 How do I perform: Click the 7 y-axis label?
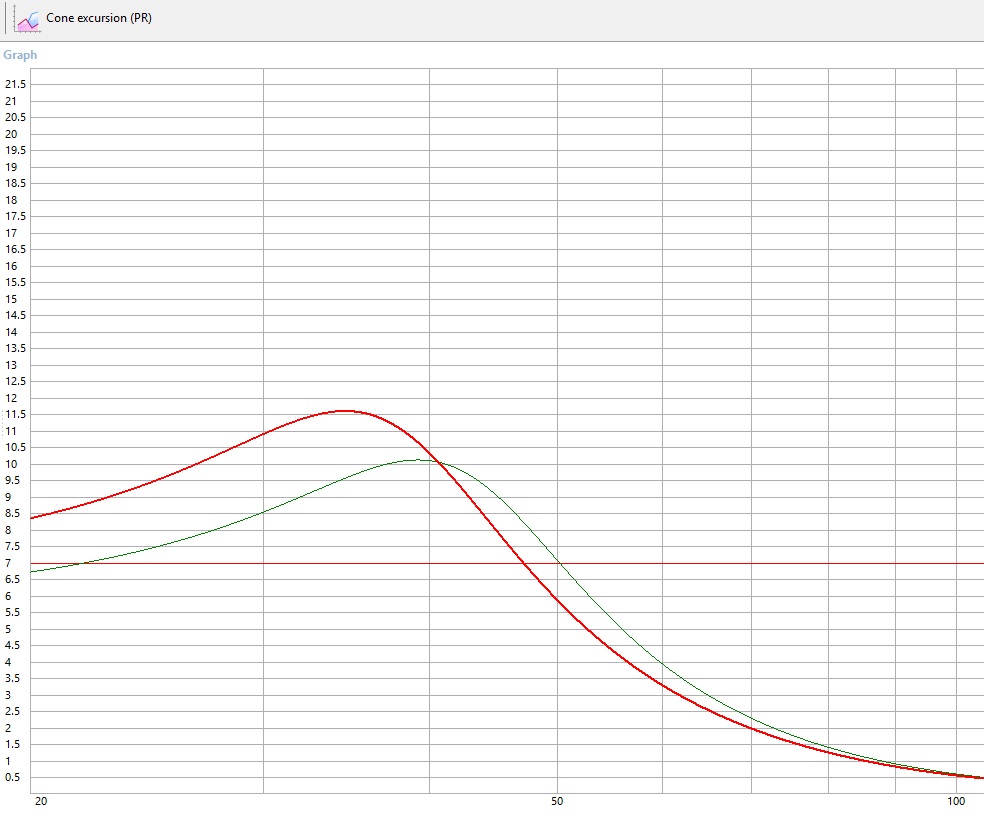coord(8,563)
